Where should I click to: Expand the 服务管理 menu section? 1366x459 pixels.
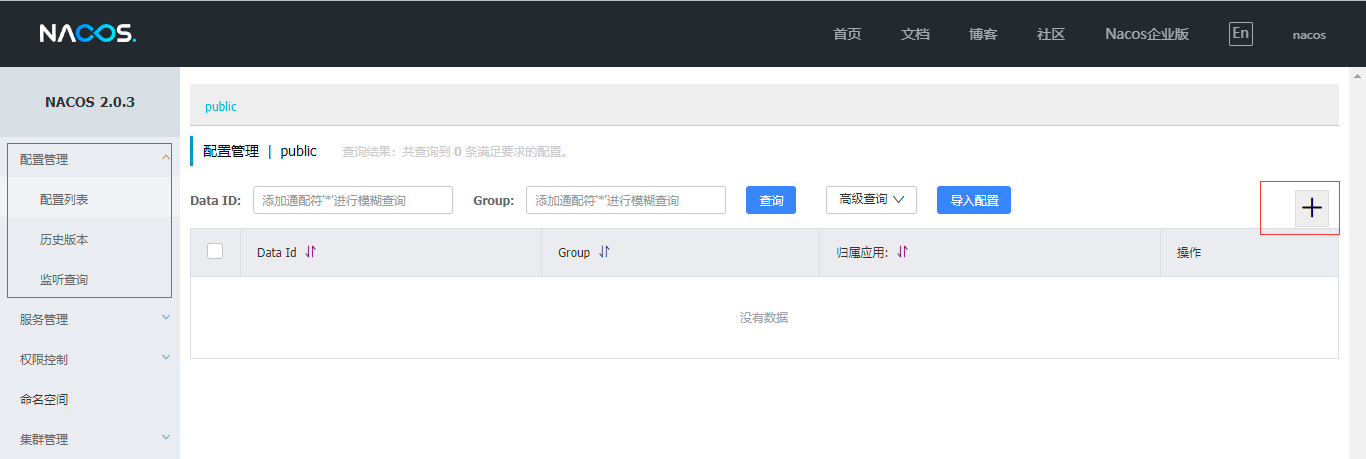pyautogui.click(x=89, y=320)
